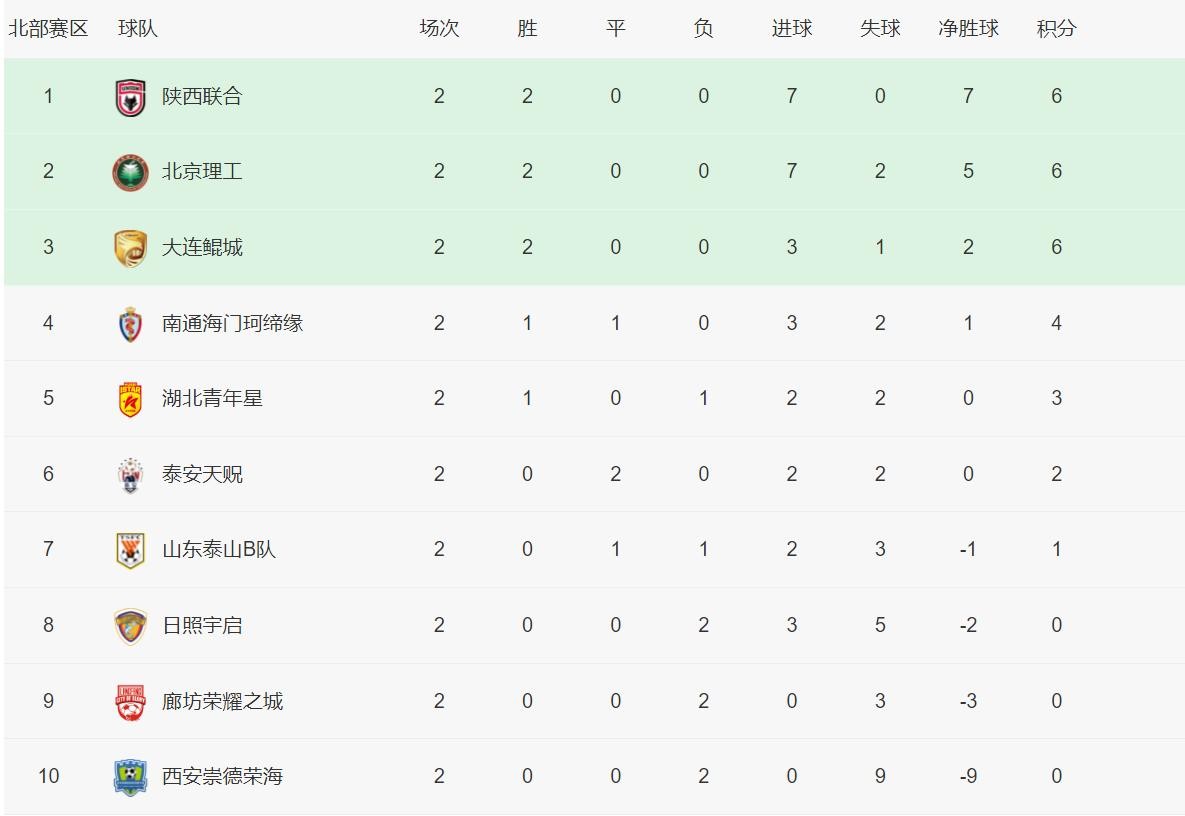This screenshot has width=1185, height=816.
Task: Click the 北部赛区 header label
Action: point(48,29)
